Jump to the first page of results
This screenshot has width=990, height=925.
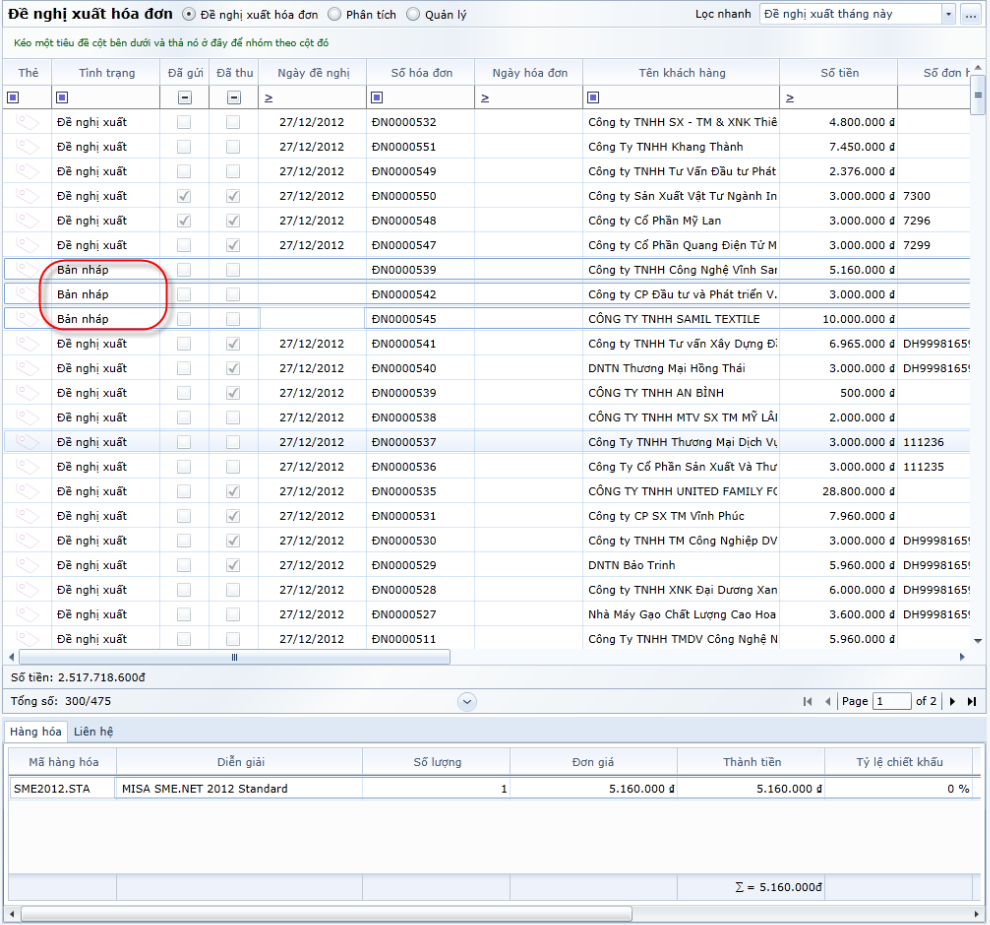(x=808, y=702)
